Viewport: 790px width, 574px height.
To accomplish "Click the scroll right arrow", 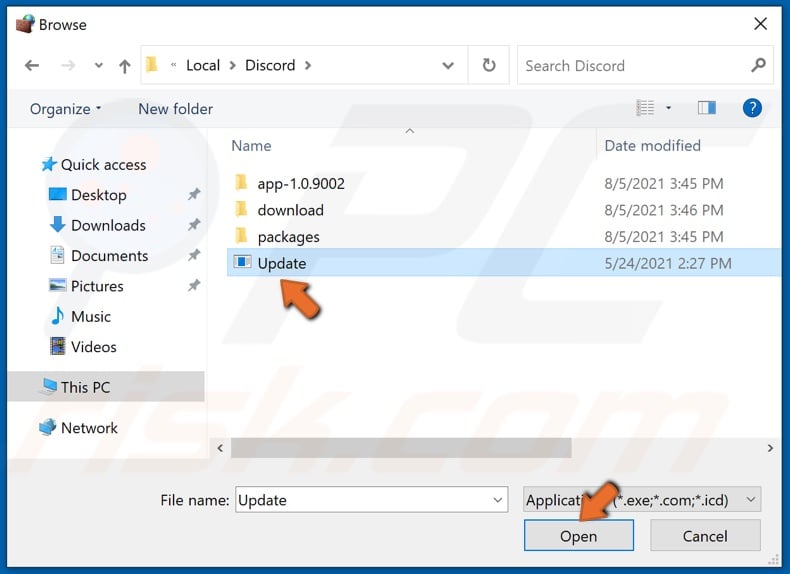I will (x=770, y=448).
